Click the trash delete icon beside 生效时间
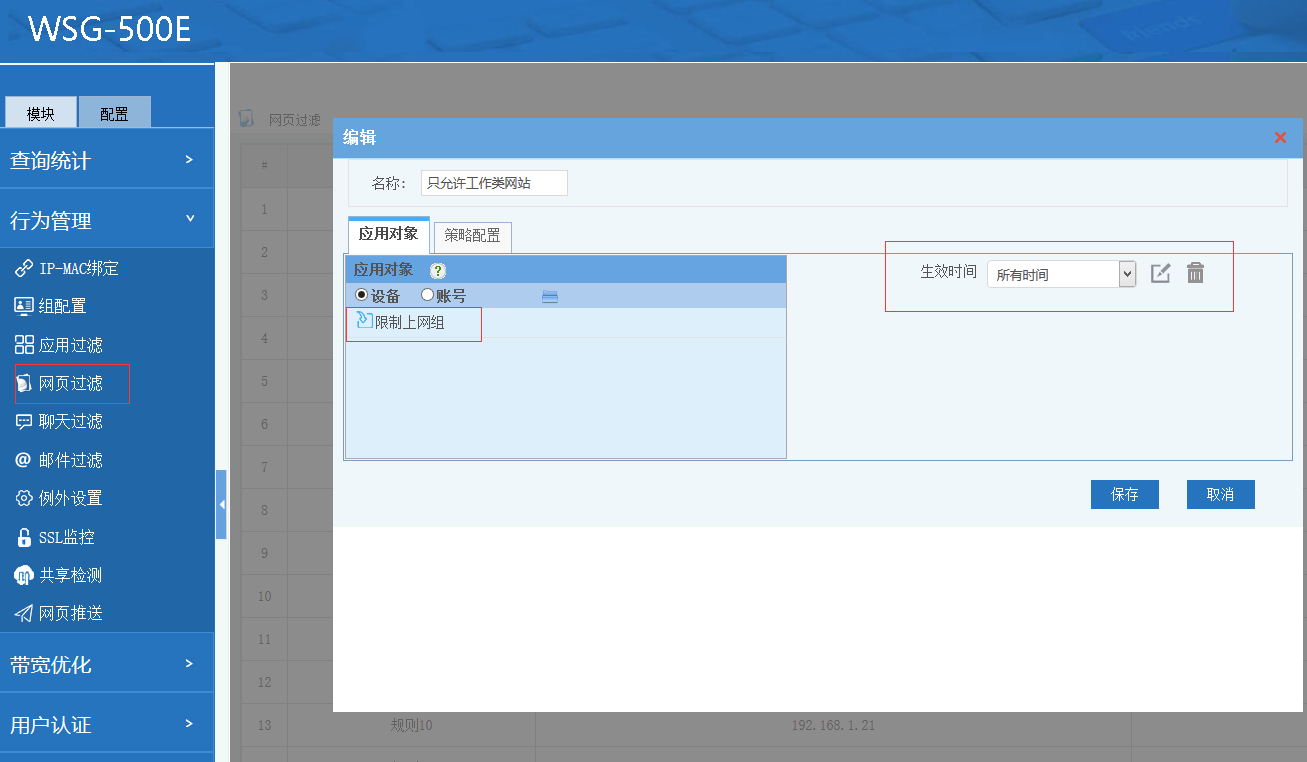 coord(1195,273)
